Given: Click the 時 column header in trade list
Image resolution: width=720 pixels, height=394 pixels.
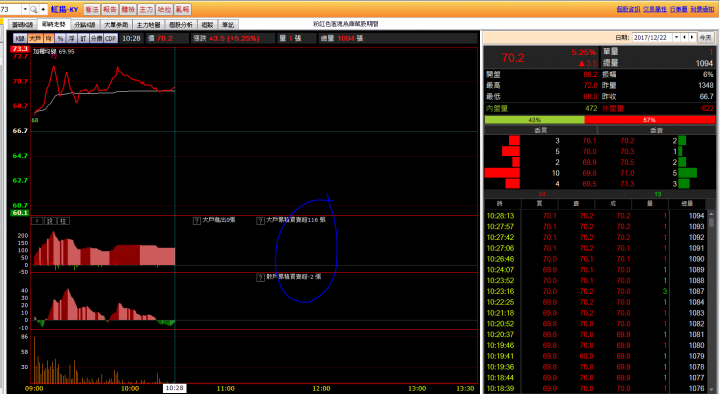Looking at the screenshot, I should click(500, 203).
